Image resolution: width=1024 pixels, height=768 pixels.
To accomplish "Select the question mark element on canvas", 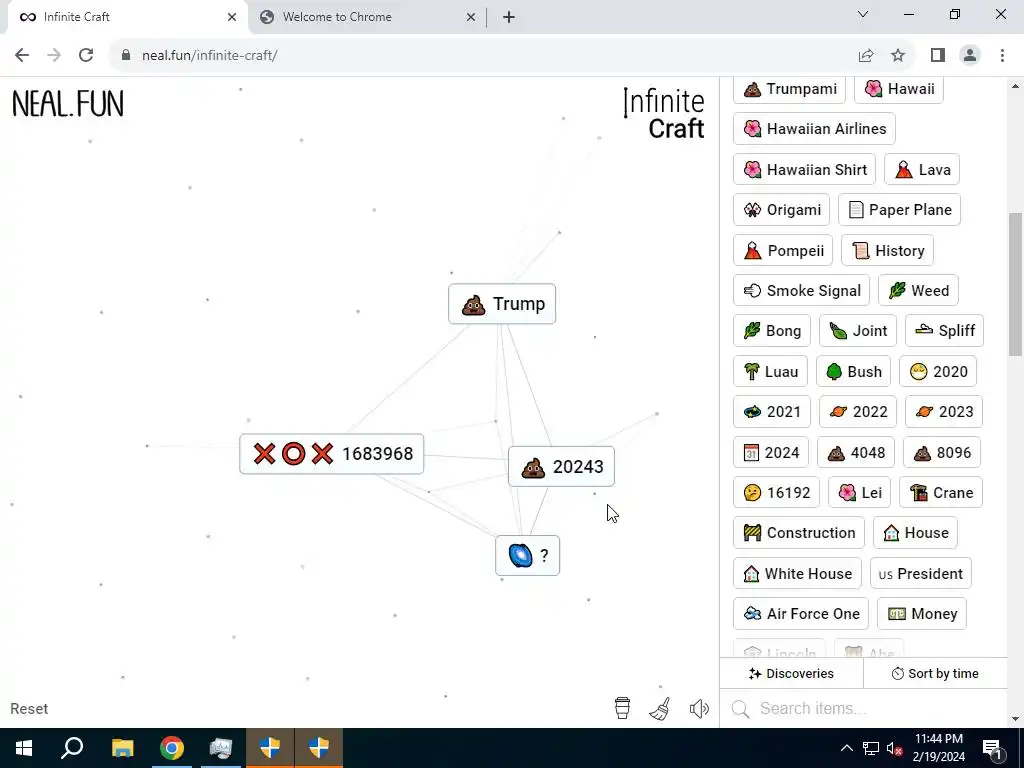I will 527,556.
